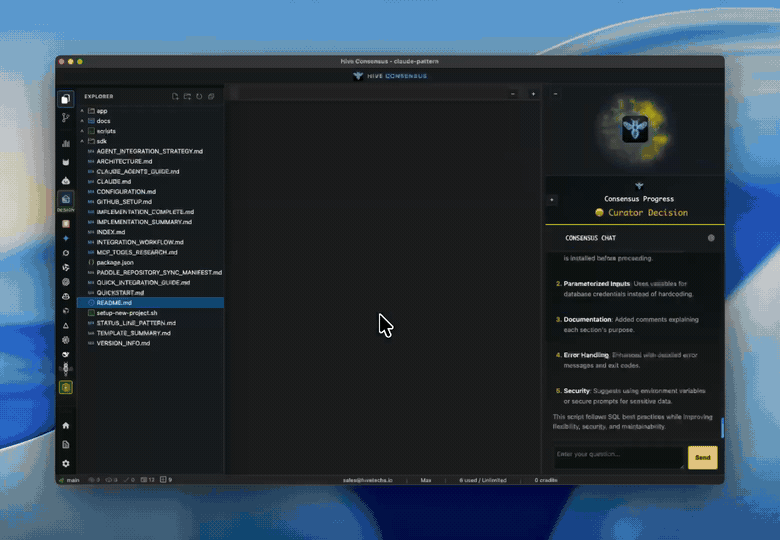The width and height of the screenshot is (780, 540).
Task: Click the blue sparkle star sidebar icon
Action: tap(66, 238)
